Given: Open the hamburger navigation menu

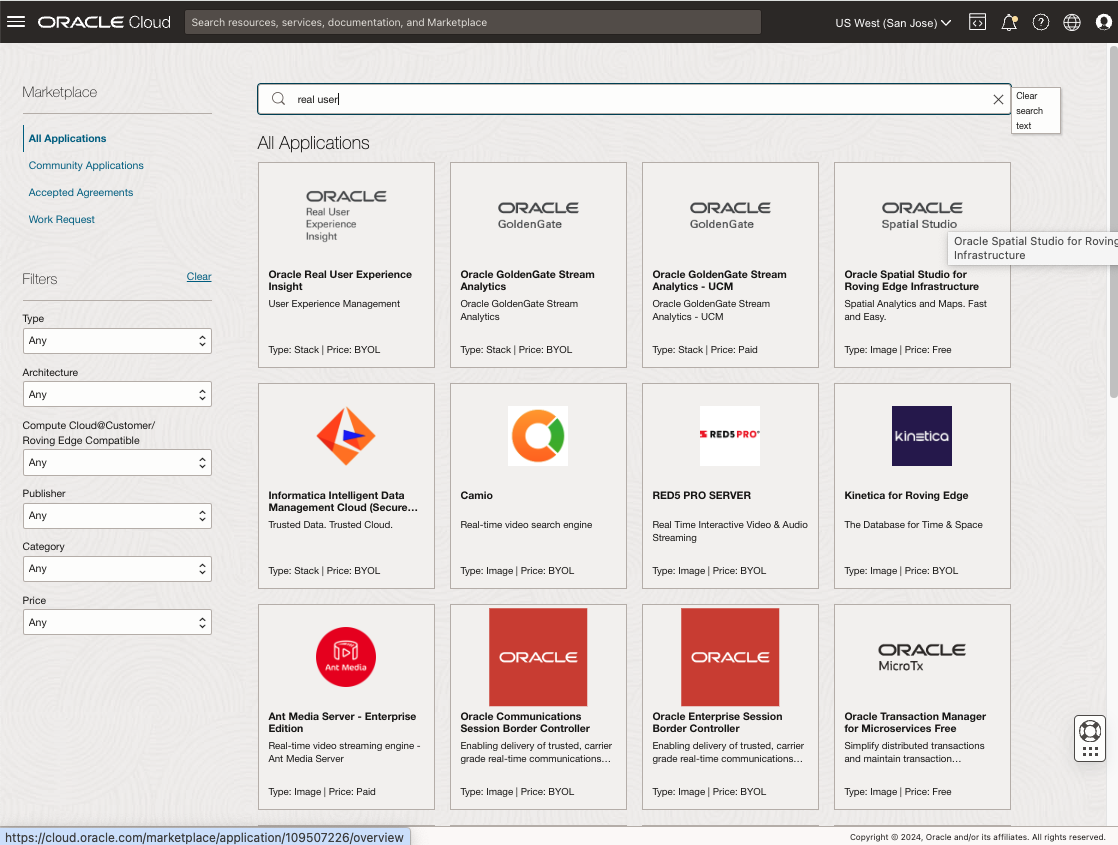Looking at the screenshot, I should click(x=16, y=22).
